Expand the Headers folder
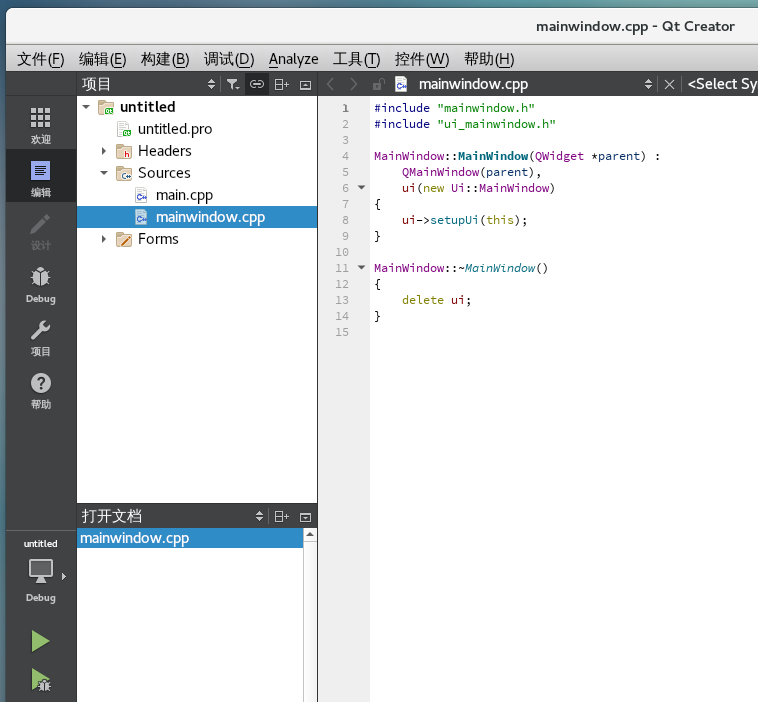 (x=103, y=151)
